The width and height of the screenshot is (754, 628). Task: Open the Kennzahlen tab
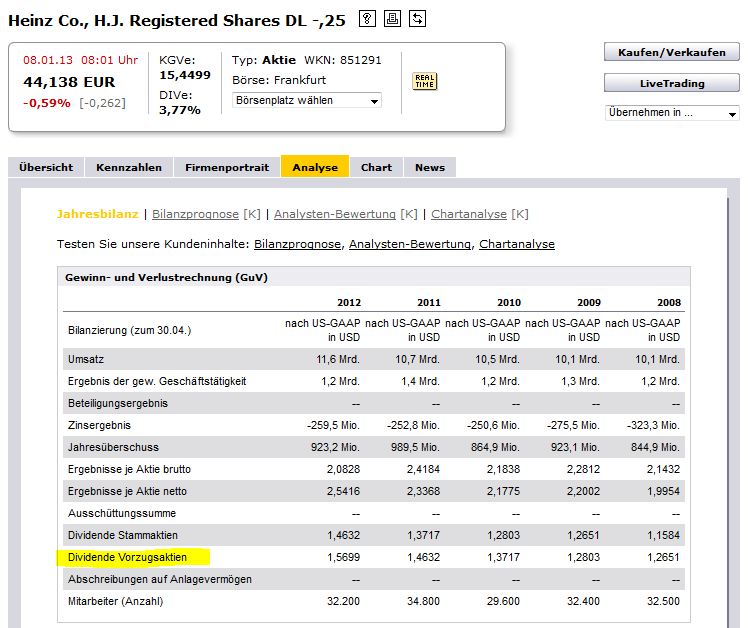tap(129, 167)
